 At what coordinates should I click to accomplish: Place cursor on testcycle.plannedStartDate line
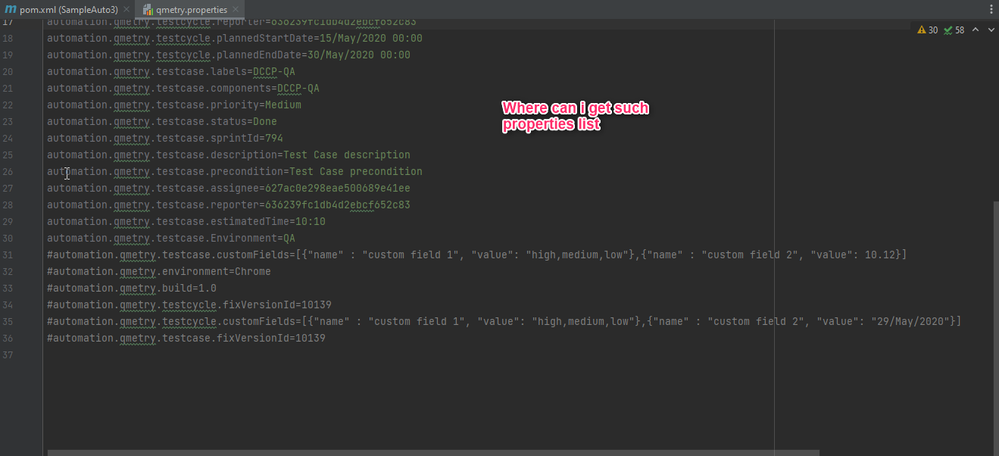pyautogui.click(x=234, y=38)
